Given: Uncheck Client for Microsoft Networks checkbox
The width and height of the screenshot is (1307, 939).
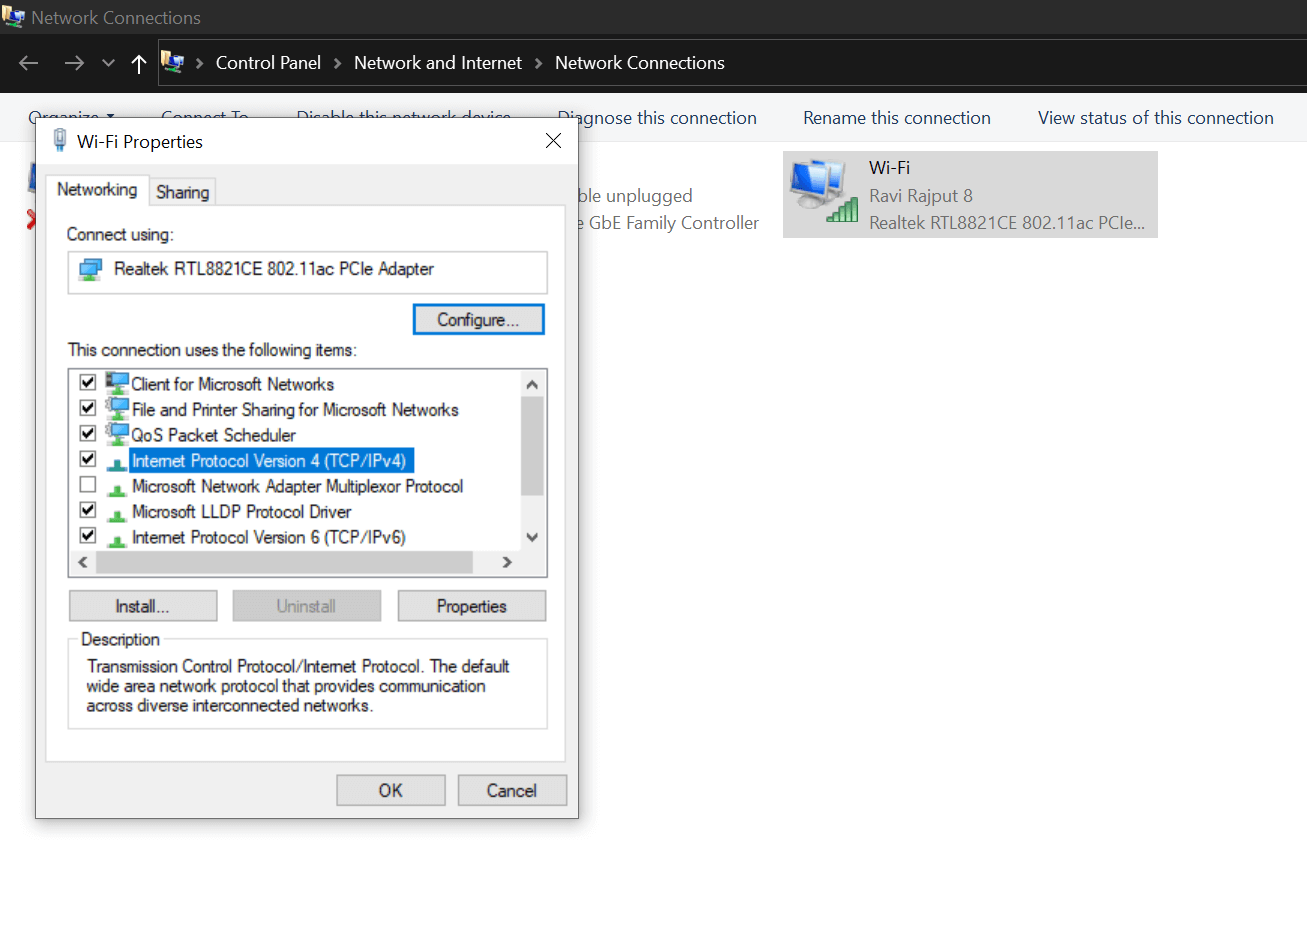Looking at the screenshot, I should [88, 383].
